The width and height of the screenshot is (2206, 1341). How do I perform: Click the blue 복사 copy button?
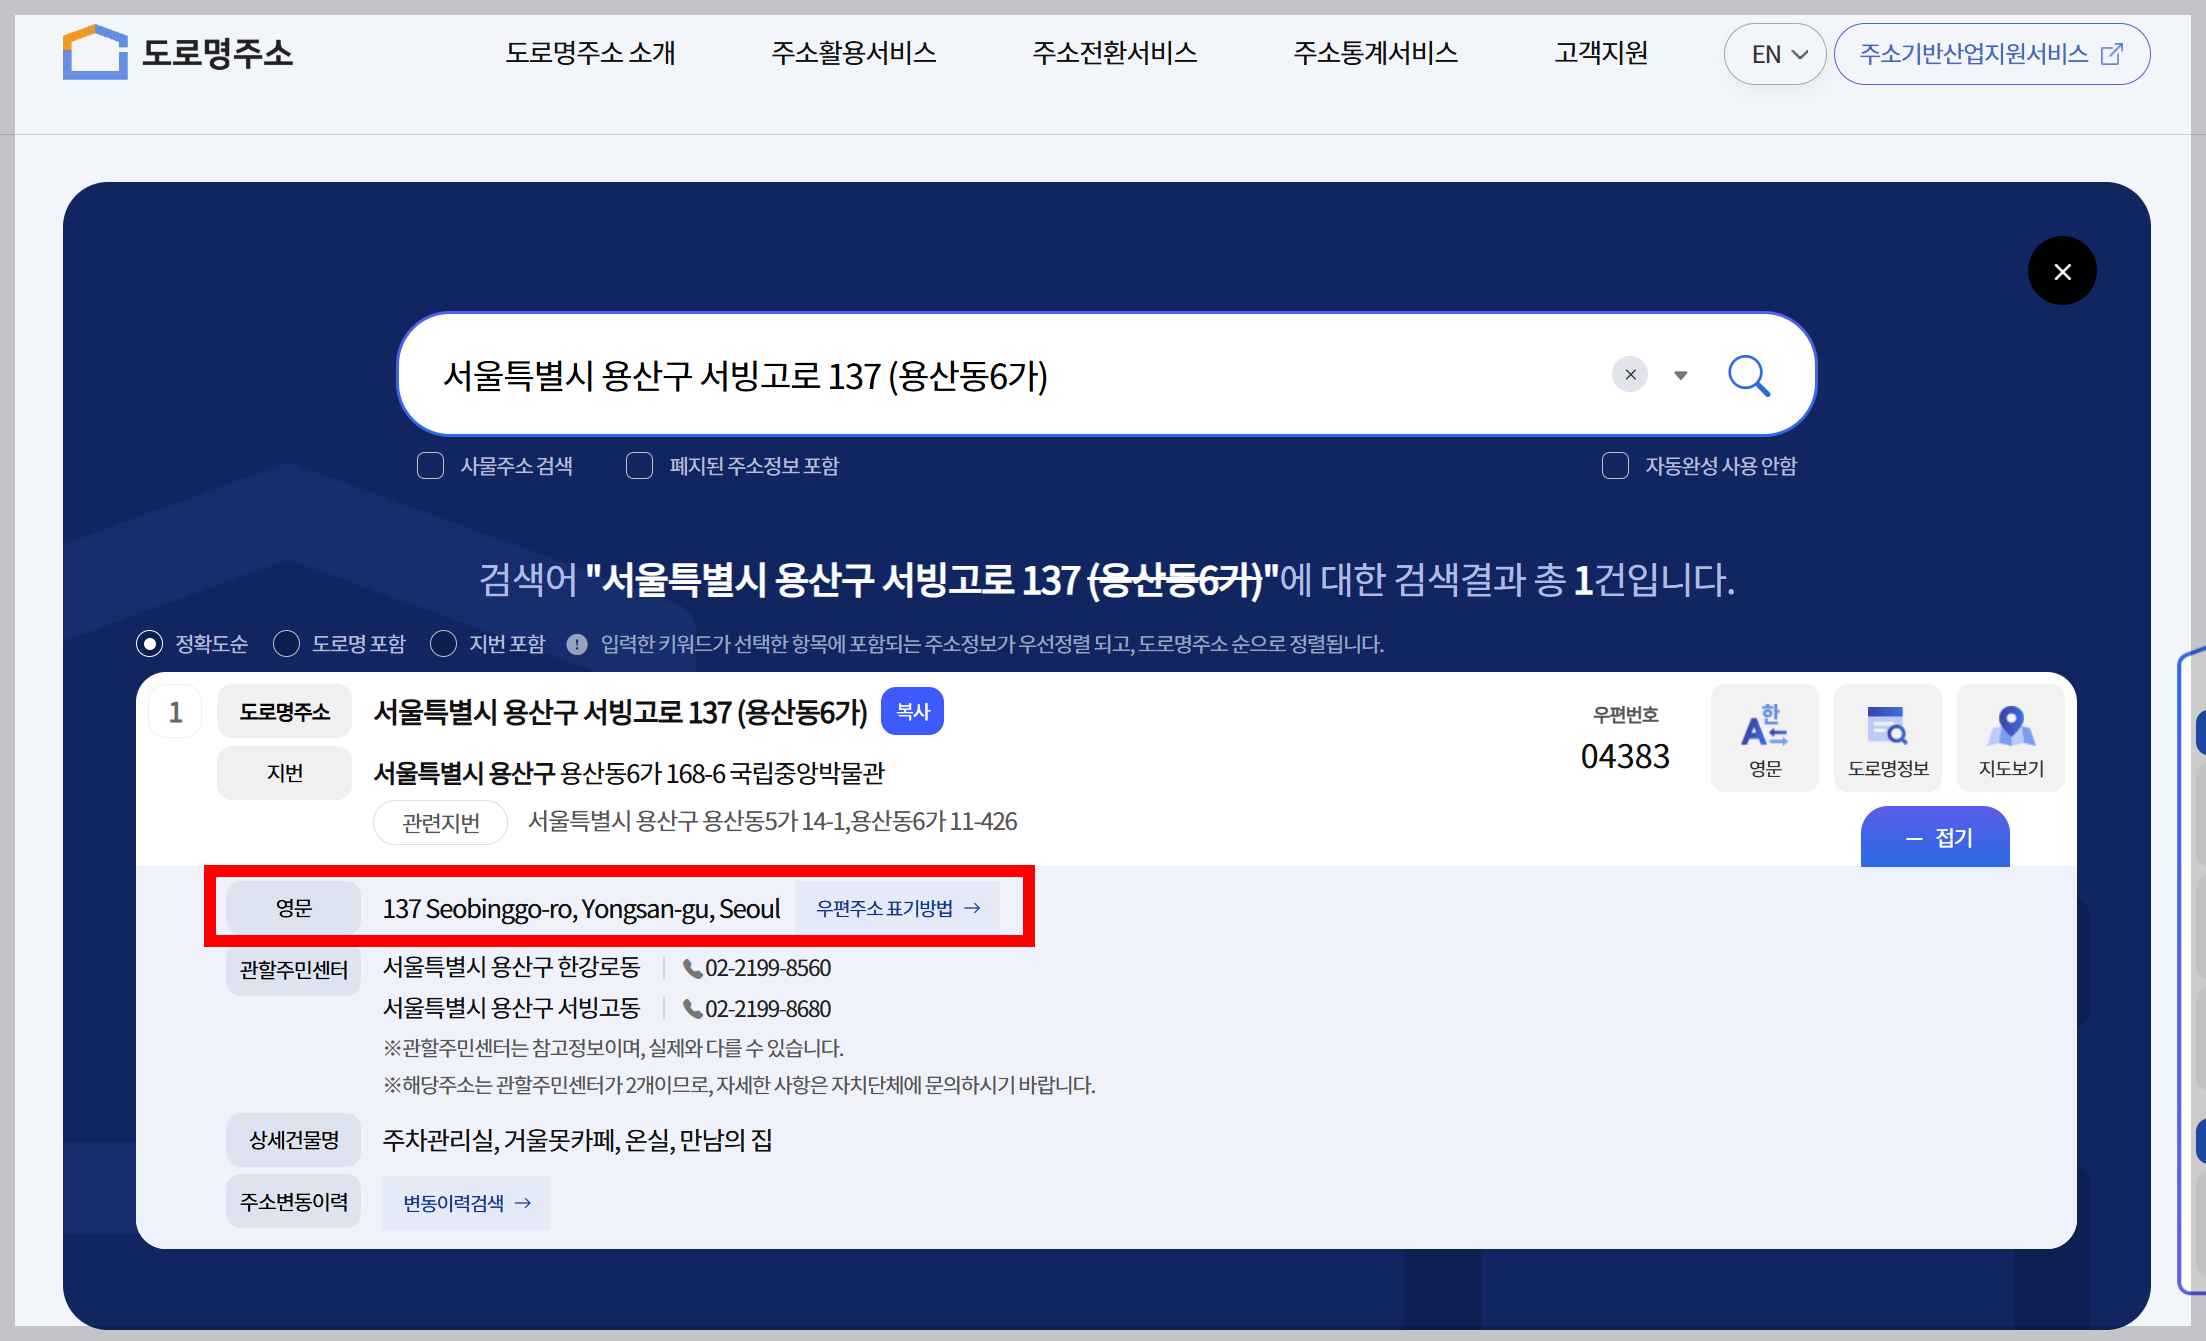click(x=912, y=711)
